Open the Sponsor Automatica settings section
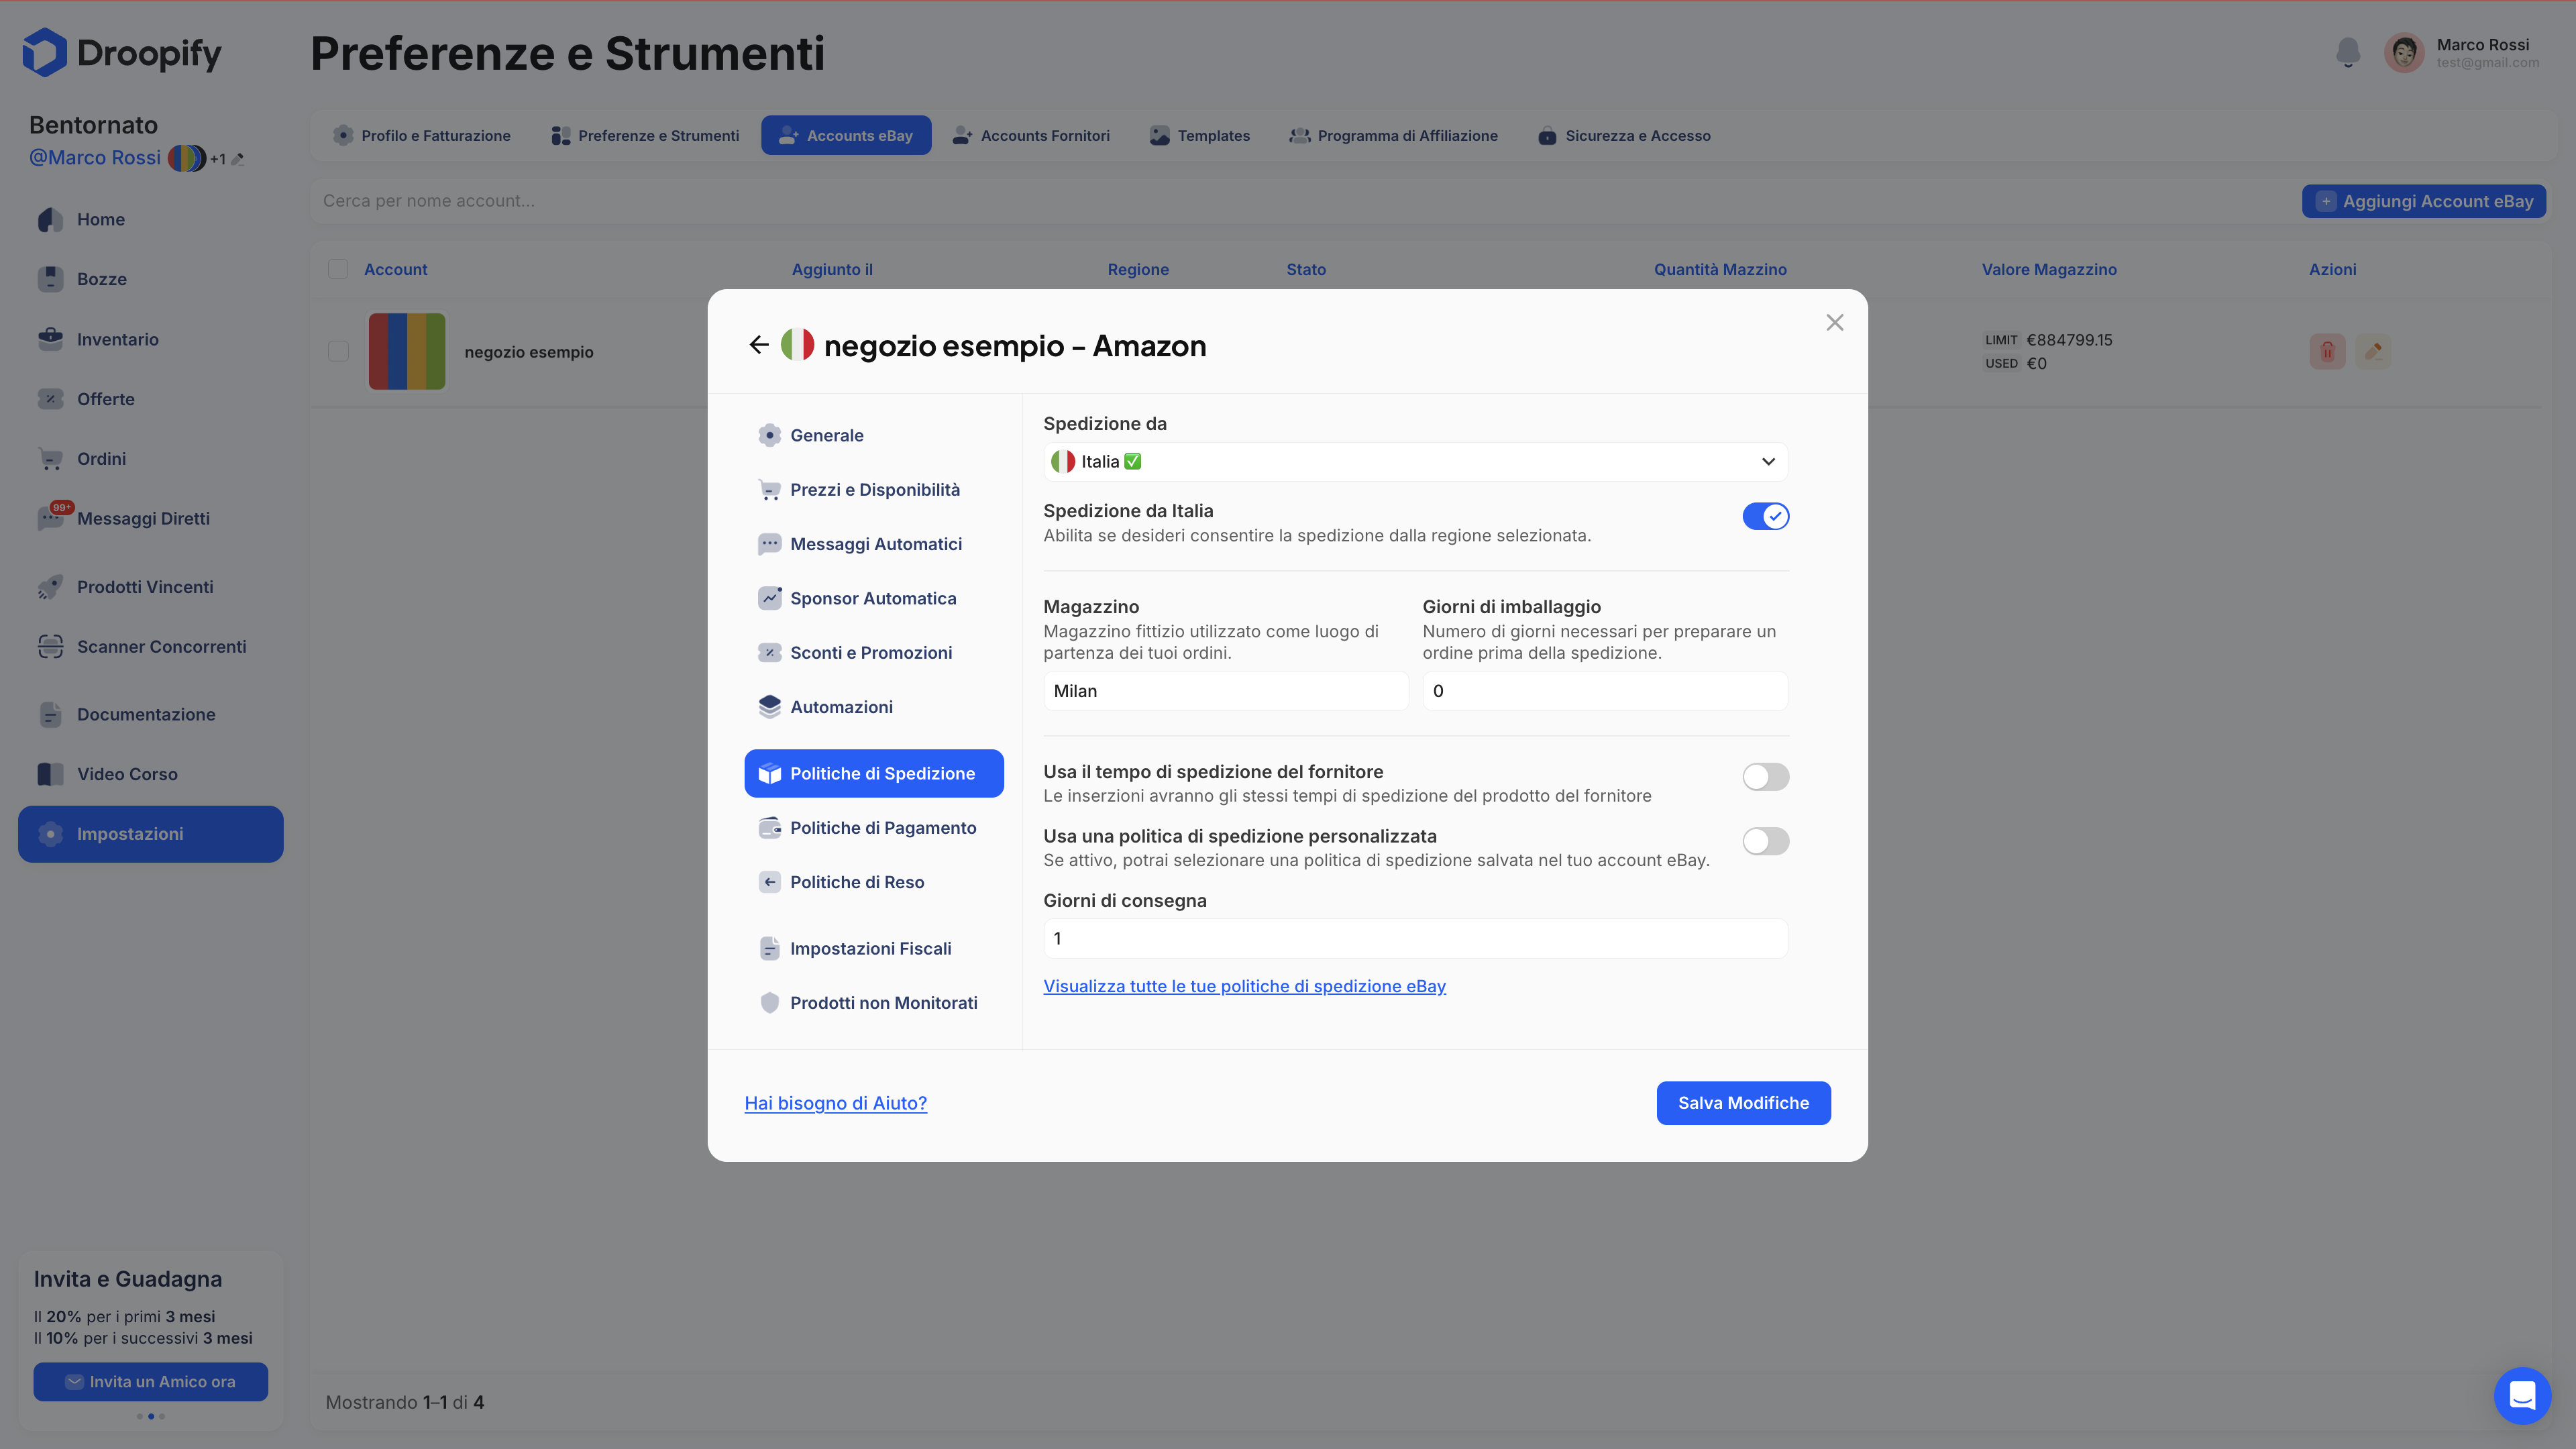 pos(872,598)
